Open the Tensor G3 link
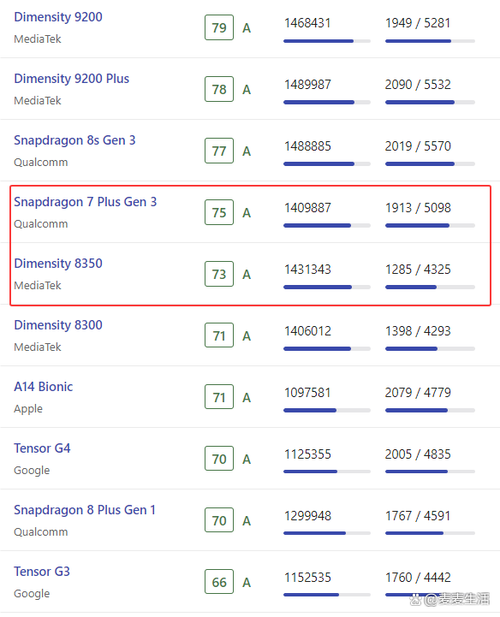The height and width of the screenshot is (617, 500). coord(42,571)
